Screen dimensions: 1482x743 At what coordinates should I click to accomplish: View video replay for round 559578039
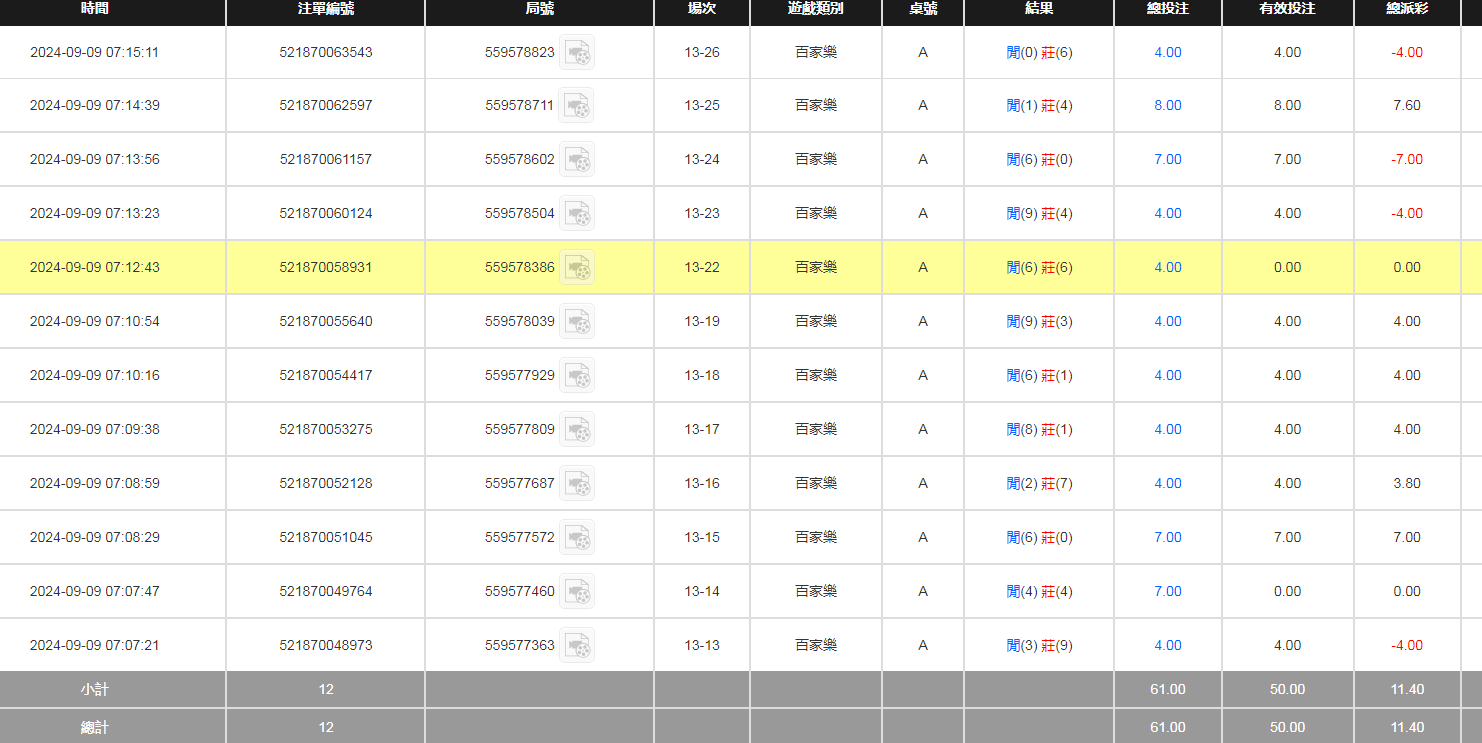[576, 321]
